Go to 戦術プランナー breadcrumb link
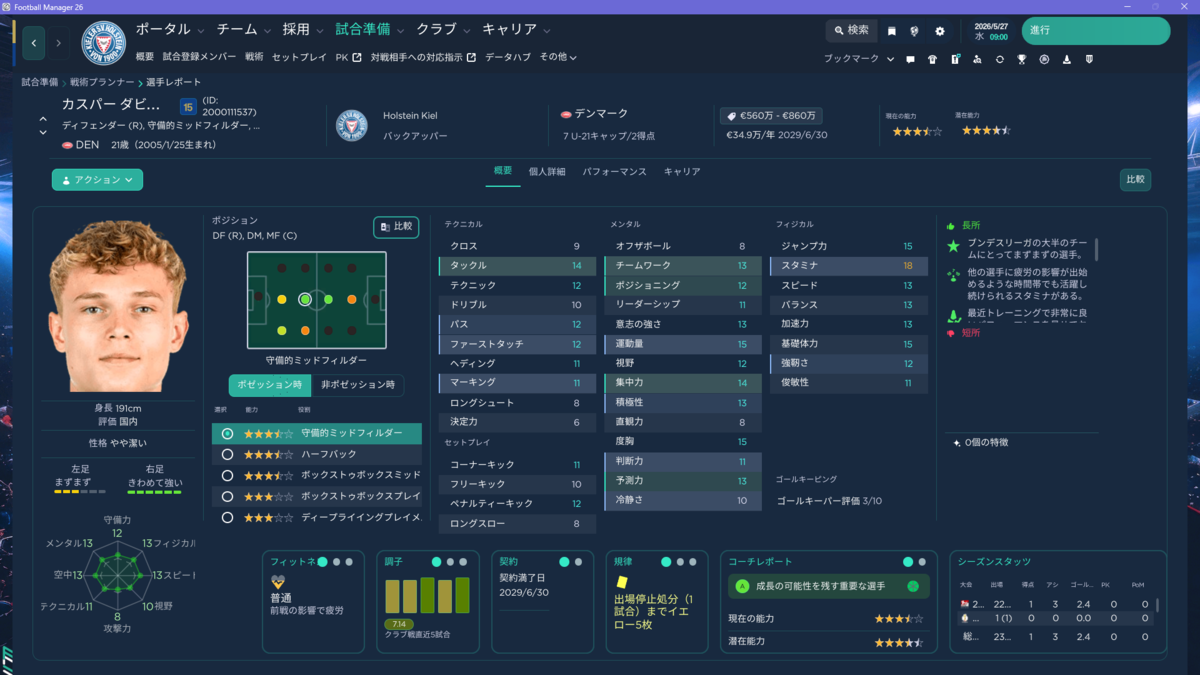Image resolution: width=1200 pixels, height=675 pixels. point(100,82)
